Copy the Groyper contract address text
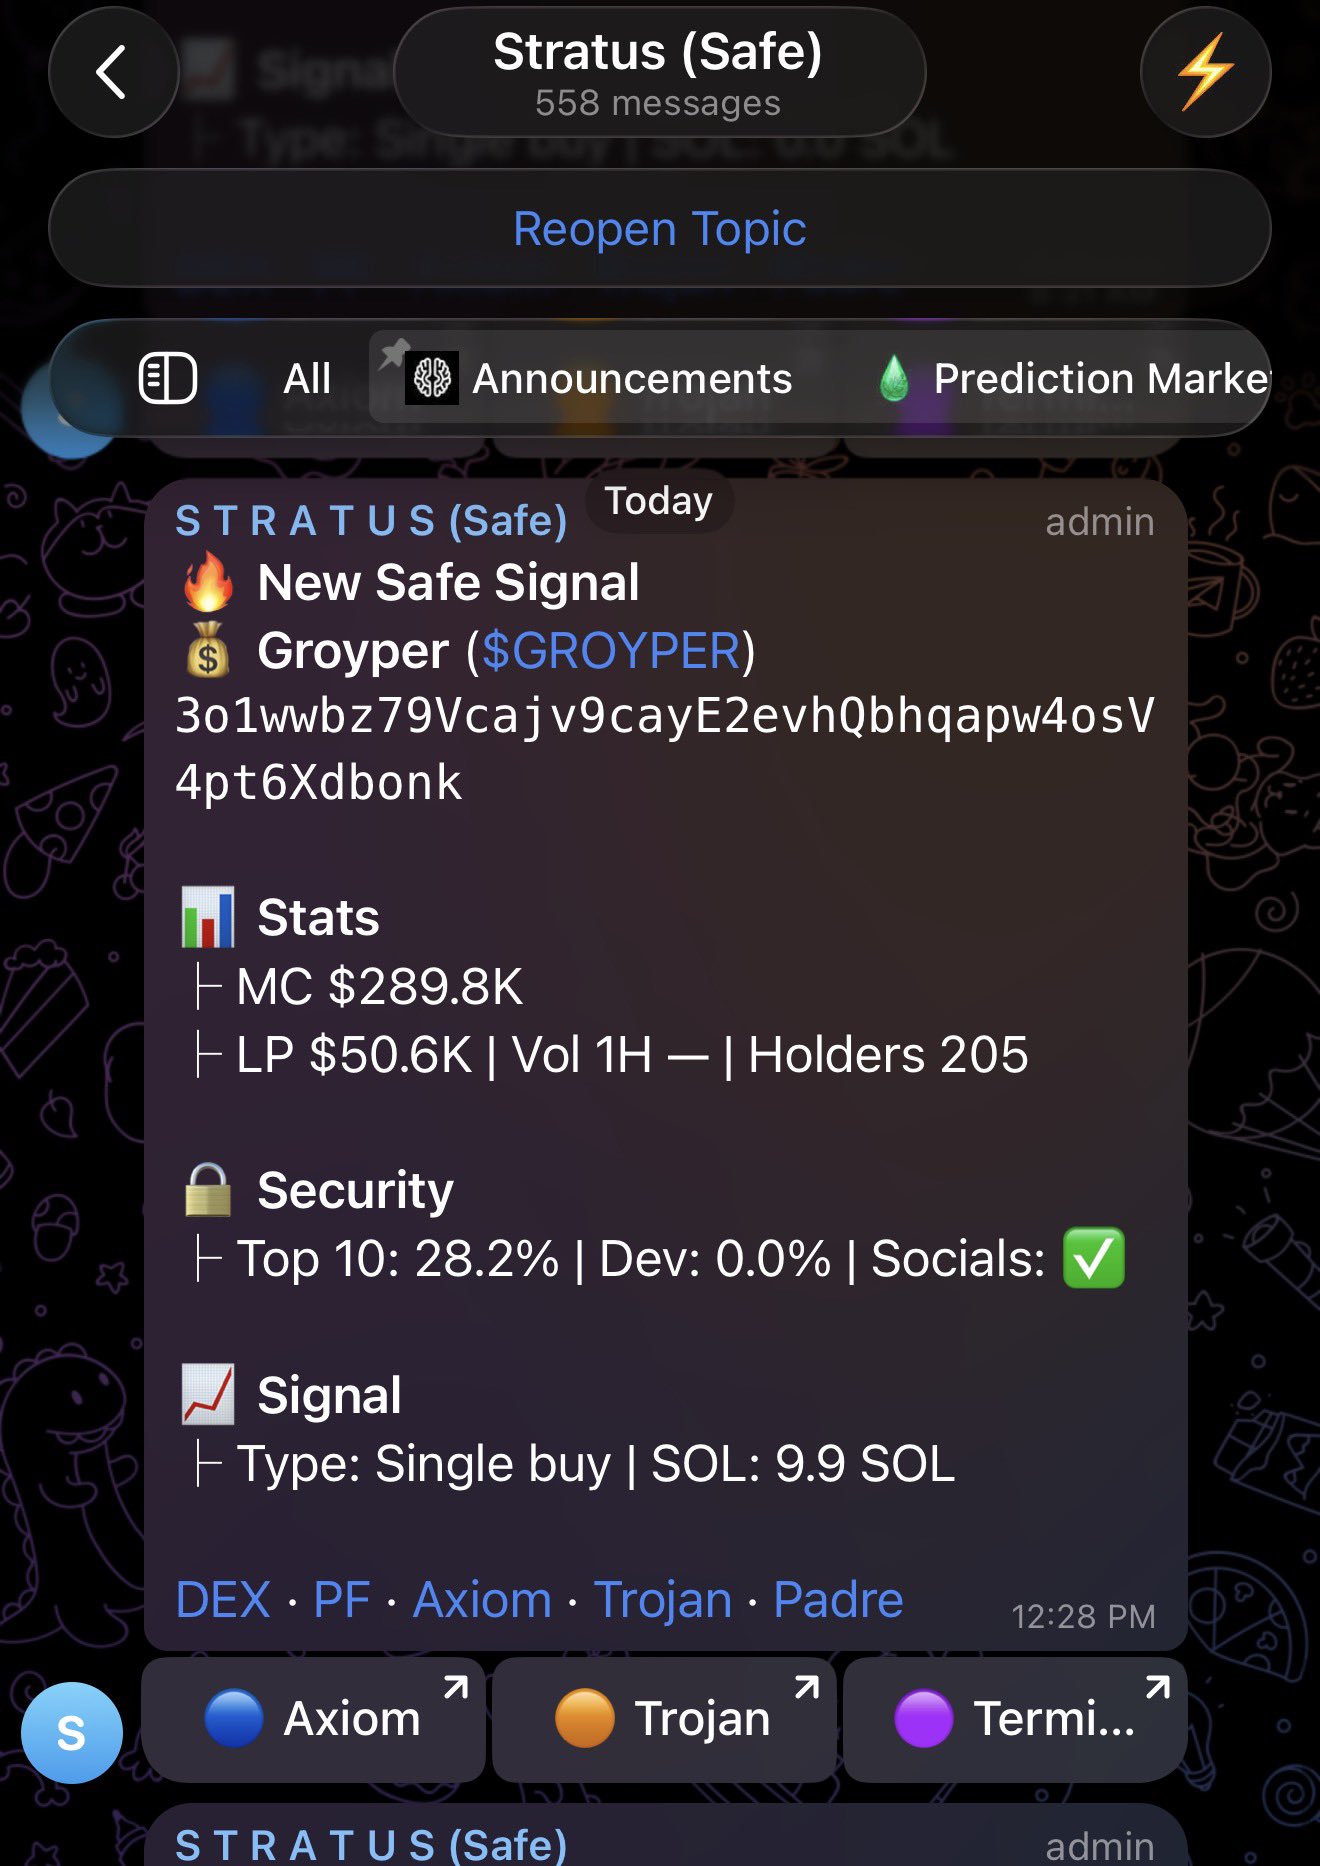The height and width of the screenshot is (1866, 1320). (664, 749)
